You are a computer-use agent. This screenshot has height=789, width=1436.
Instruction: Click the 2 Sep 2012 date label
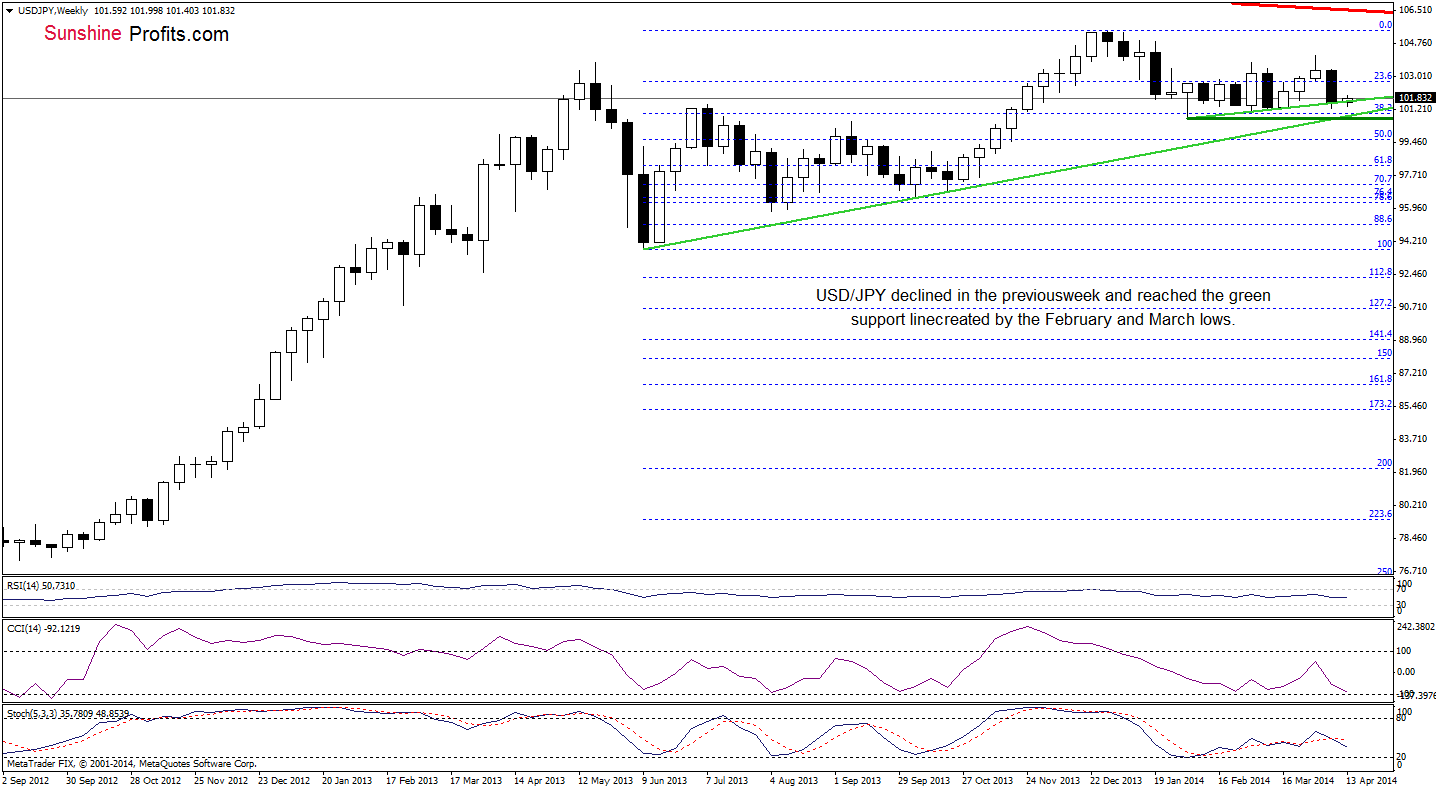[26, 780]
